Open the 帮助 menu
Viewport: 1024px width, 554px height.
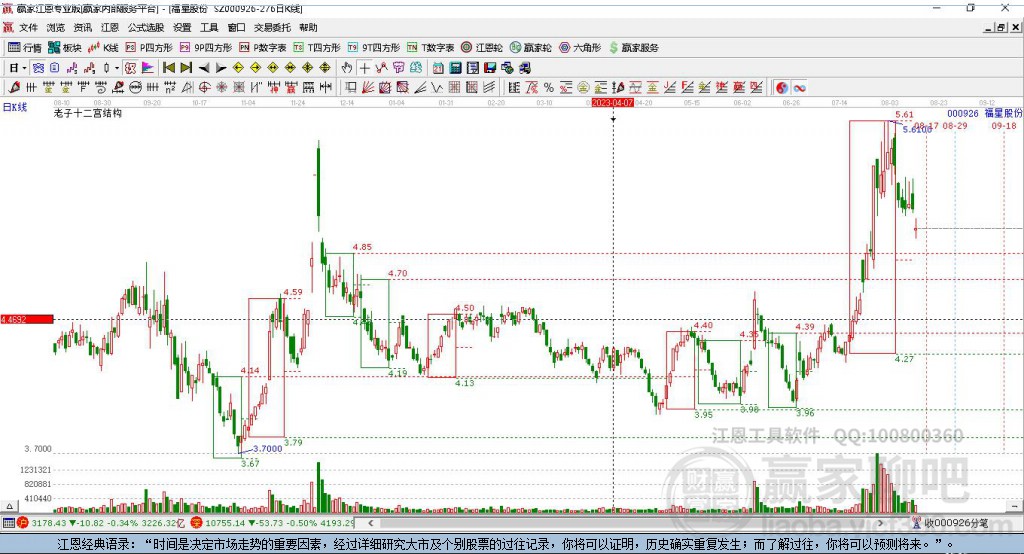point(308,27)
